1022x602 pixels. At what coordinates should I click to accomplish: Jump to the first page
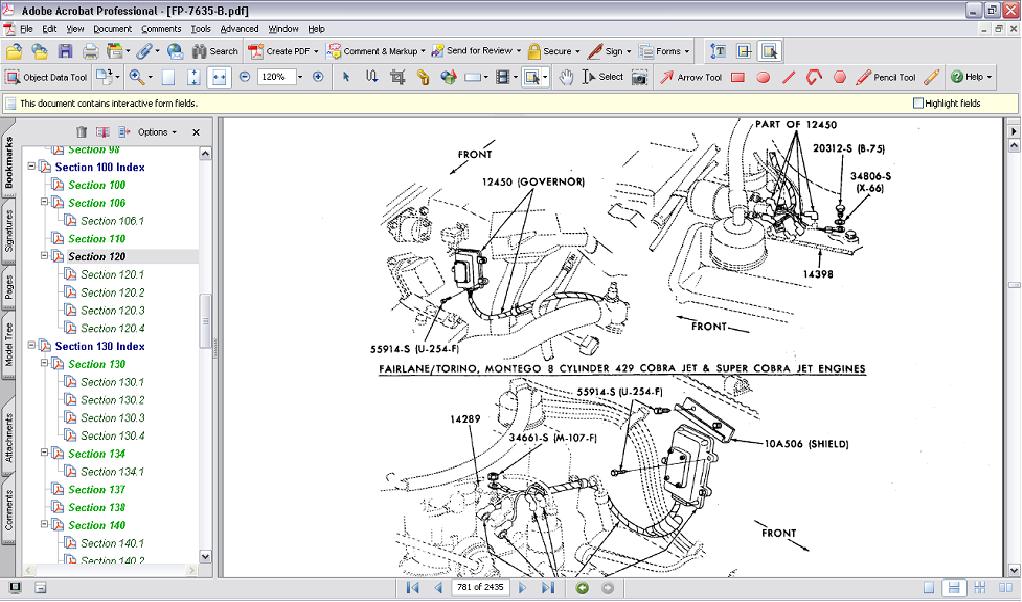(x=413, y=588)
